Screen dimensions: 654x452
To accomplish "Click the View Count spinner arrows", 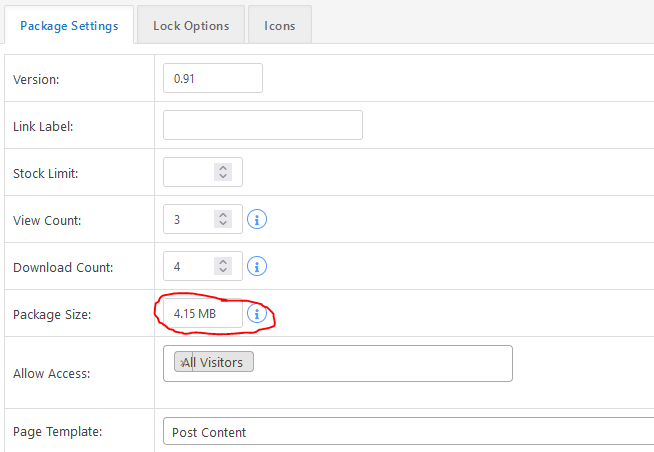I will point(223,219).
